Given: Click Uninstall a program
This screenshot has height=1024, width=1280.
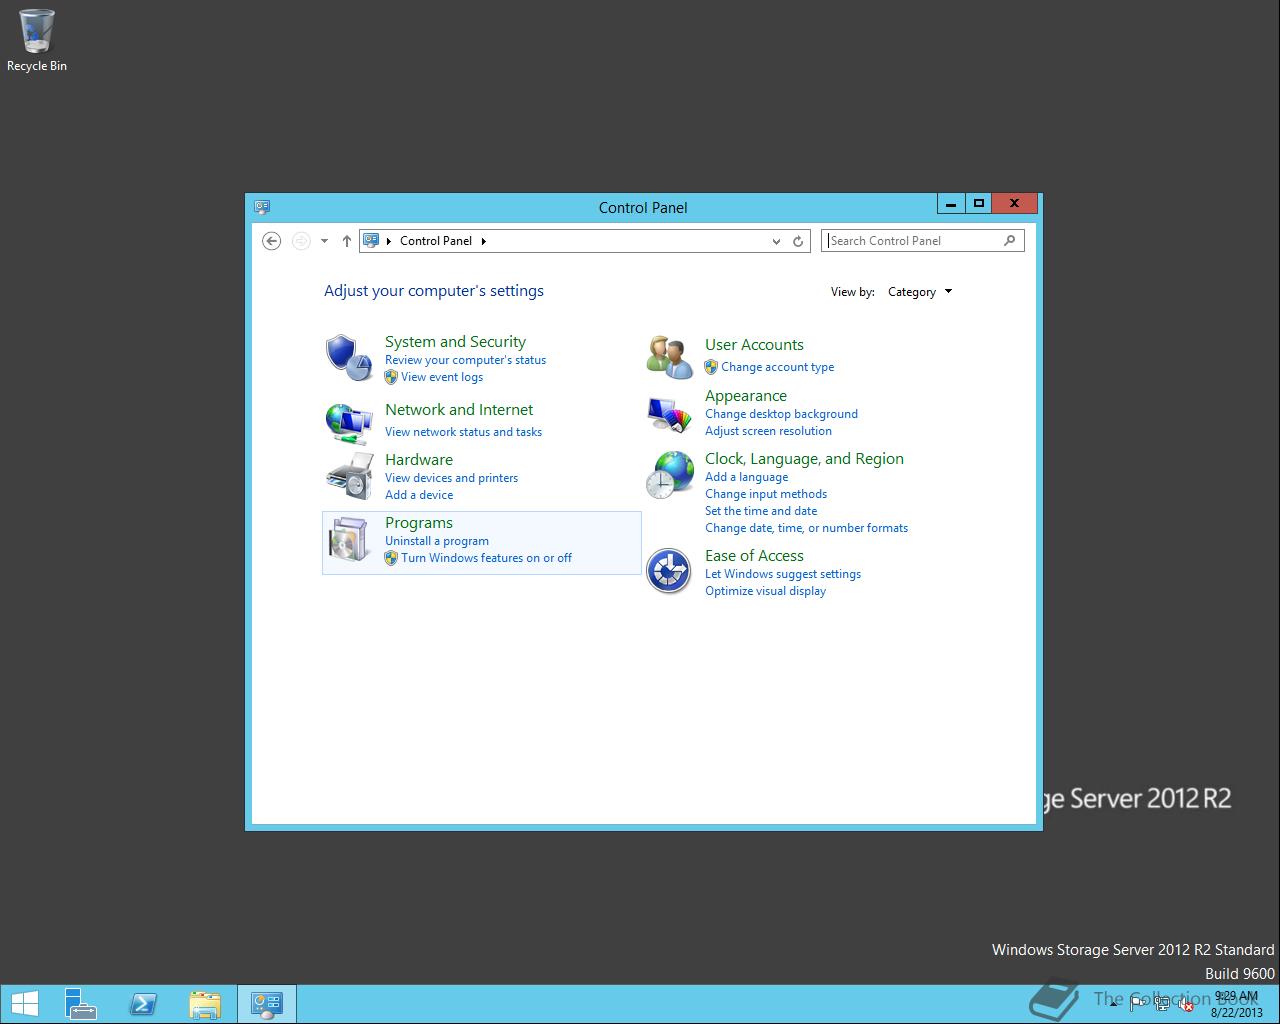Looking at the screenshot, I should tap(437, 541).
